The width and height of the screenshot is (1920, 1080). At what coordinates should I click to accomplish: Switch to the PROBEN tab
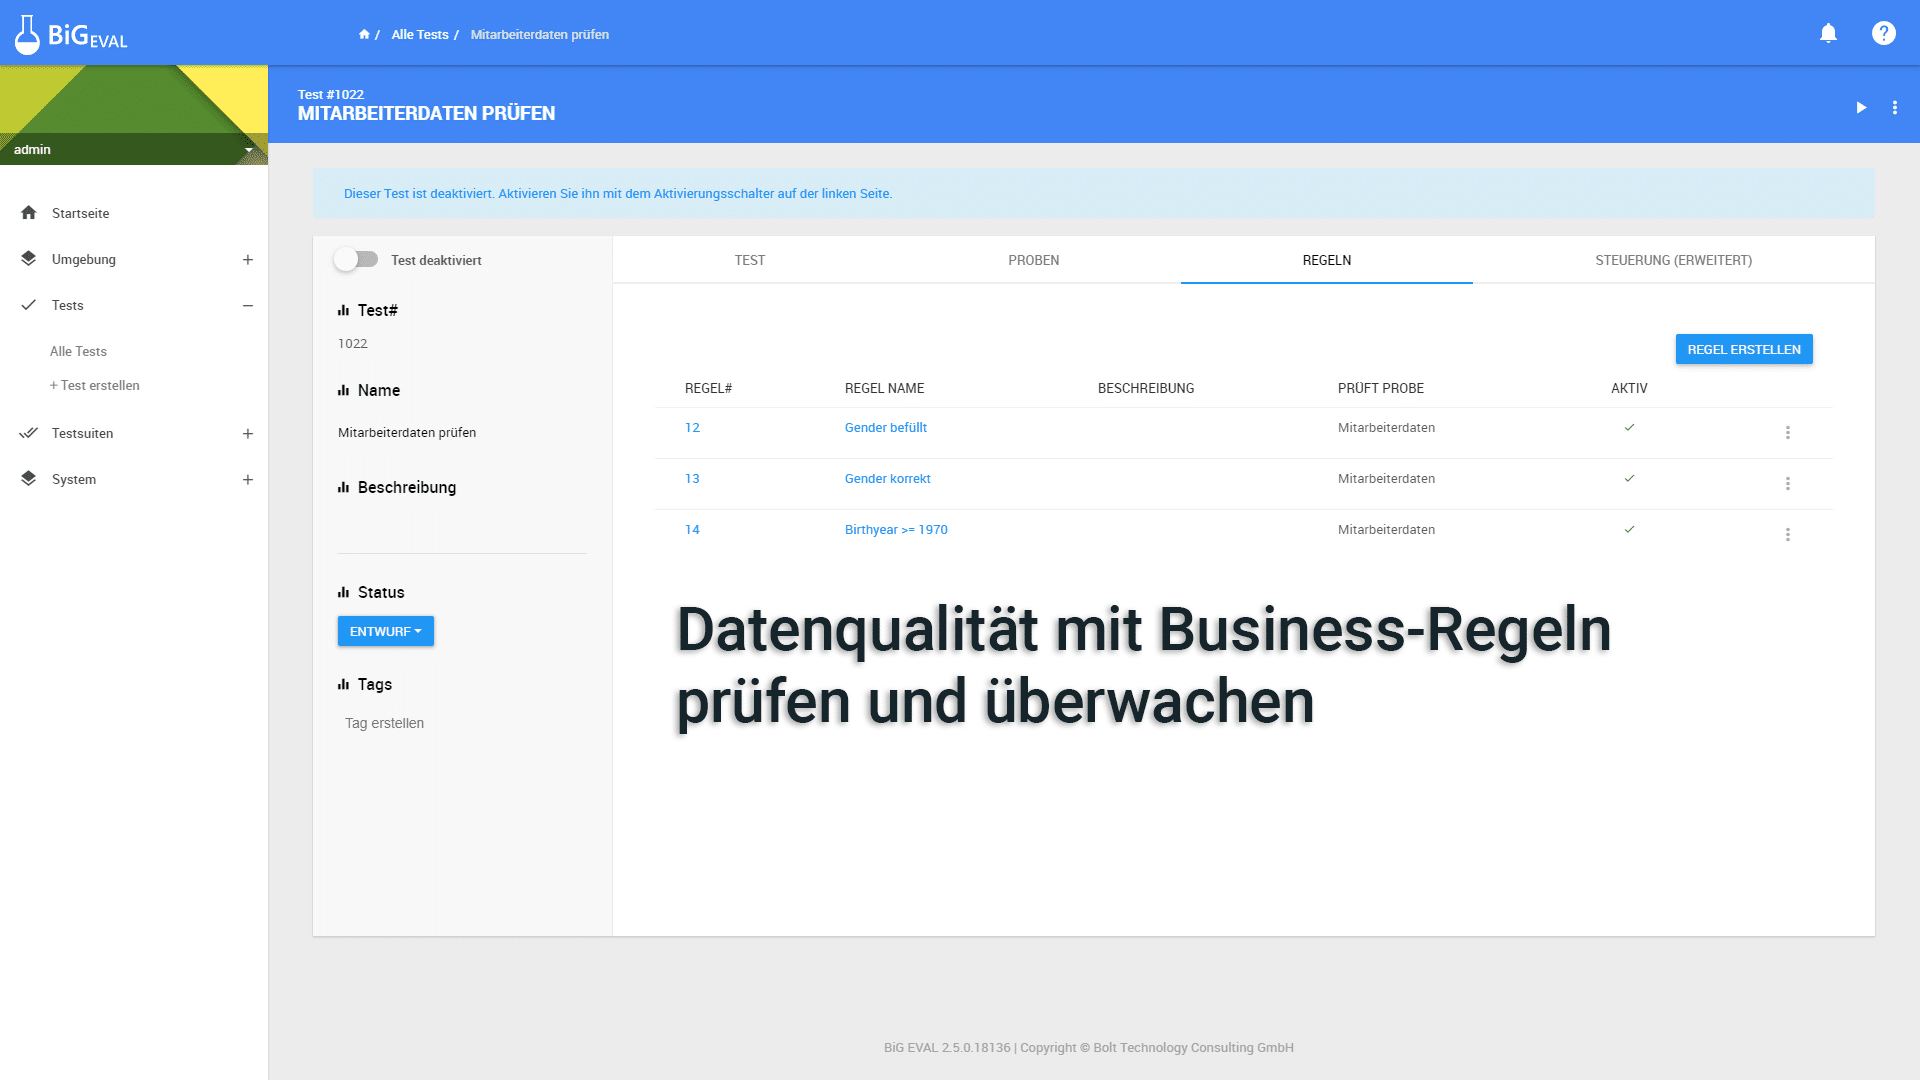(1033, 260)
